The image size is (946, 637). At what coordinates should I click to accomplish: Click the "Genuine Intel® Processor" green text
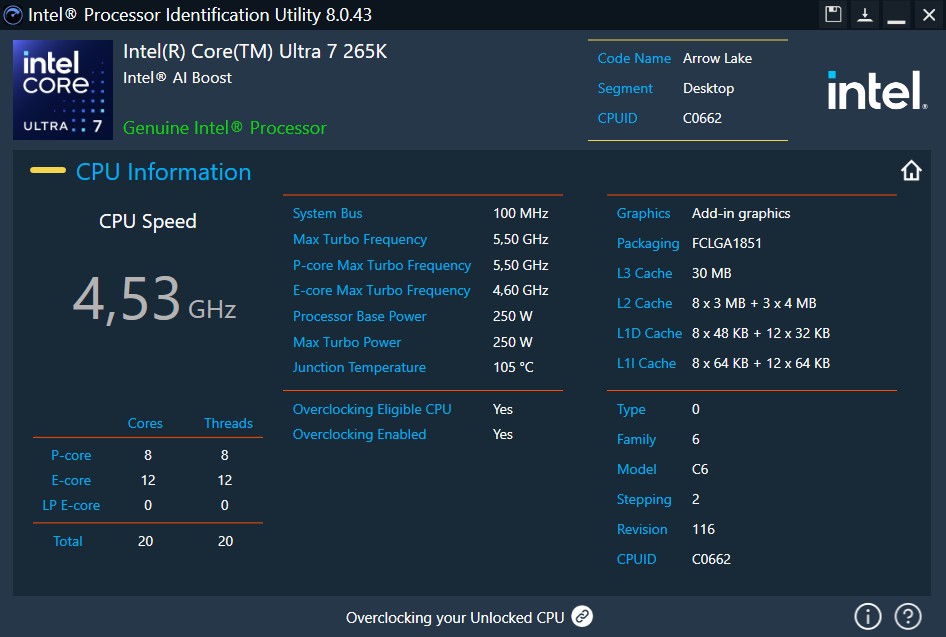[x=225, y=128]
